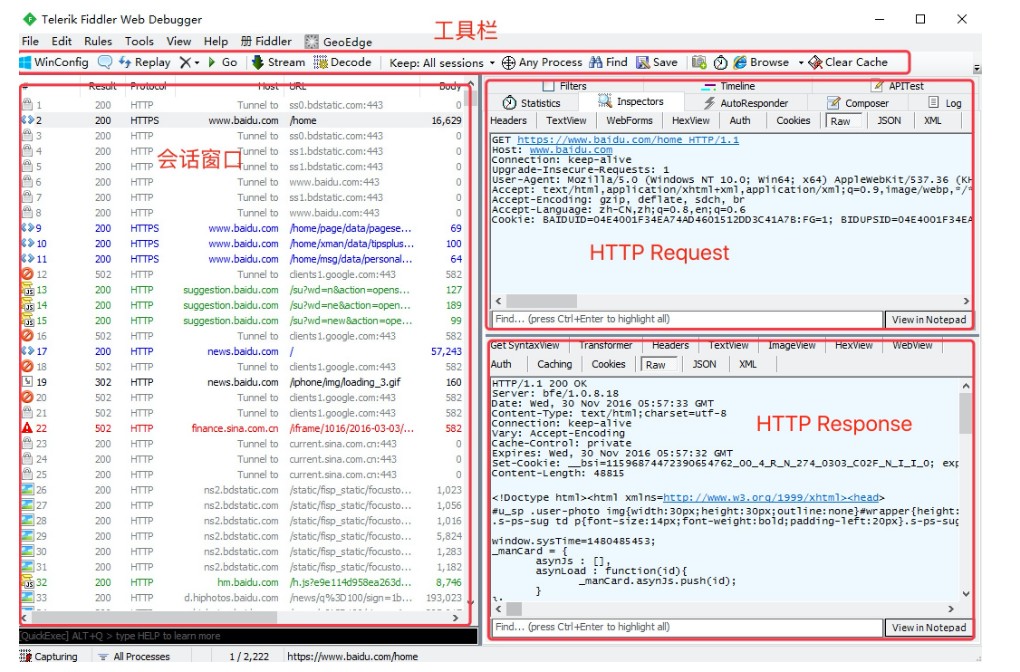Image resolution: width=1020 pixels, height=672 pixels.
Task: Switch to the Inspectors tab
Action: point(631,101)
